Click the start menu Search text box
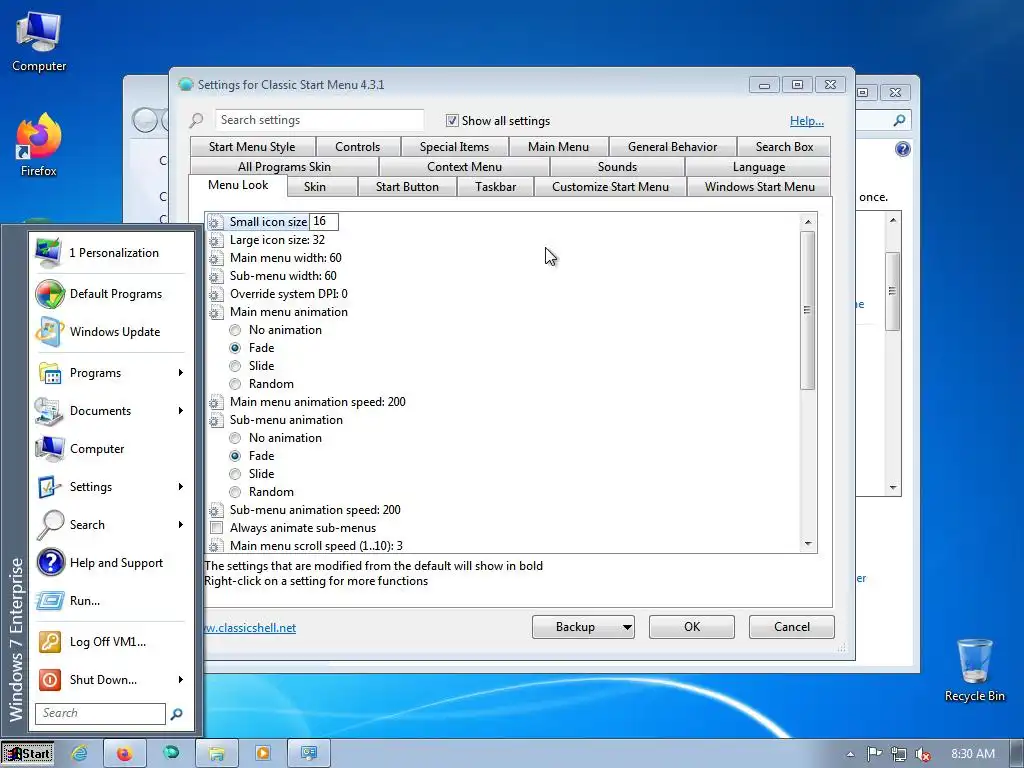 [100, 713]
